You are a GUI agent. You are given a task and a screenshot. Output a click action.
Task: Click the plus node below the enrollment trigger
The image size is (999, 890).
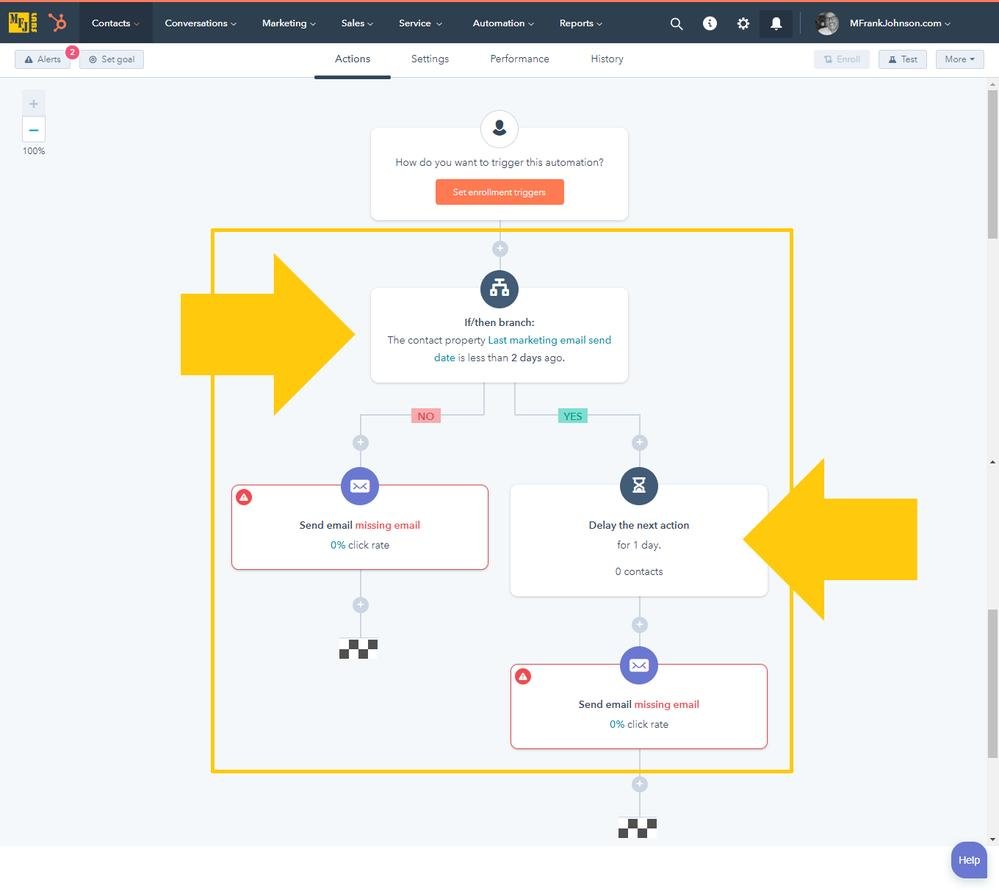(499, 248)
